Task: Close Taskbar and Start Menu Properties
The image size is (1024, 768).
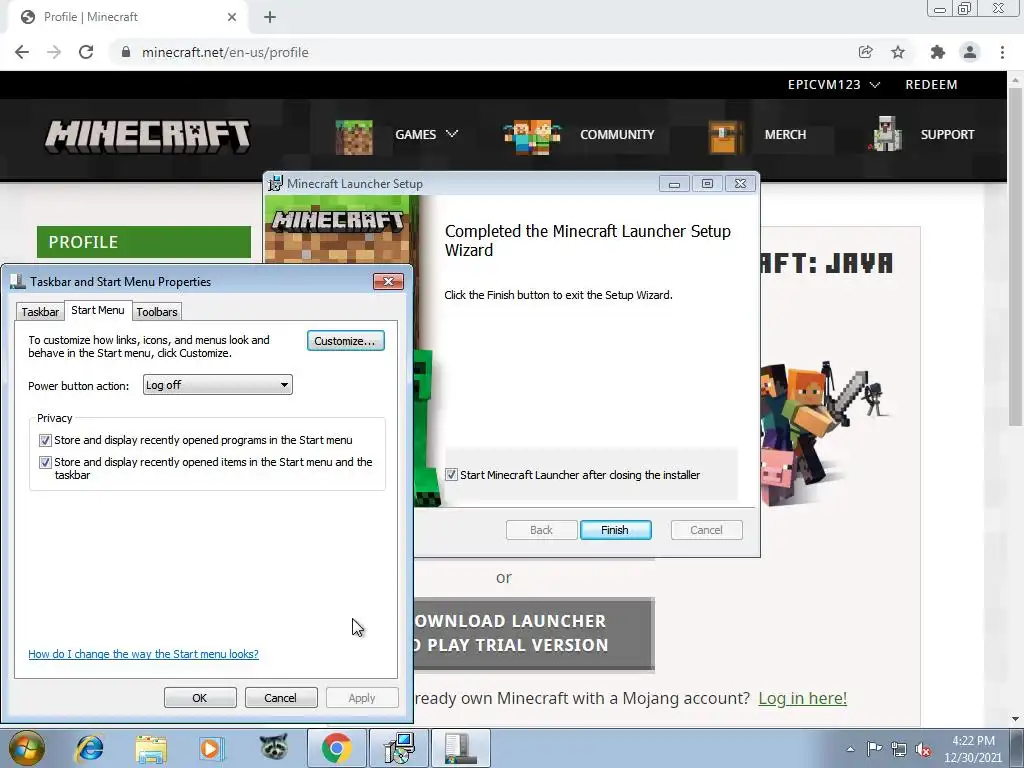Action: point(389,281)
